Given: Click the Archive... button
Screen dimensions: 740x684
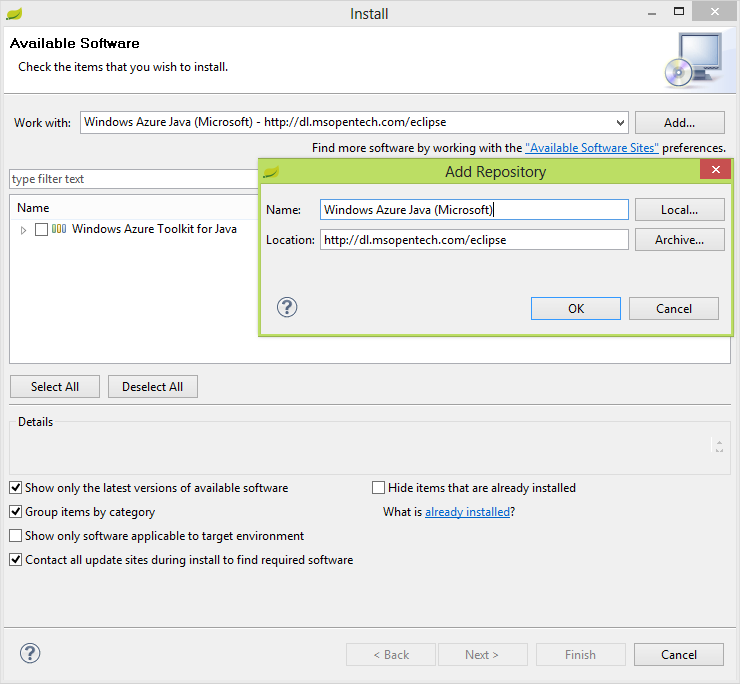Looking at the screenshot, I should pos(679,240).
